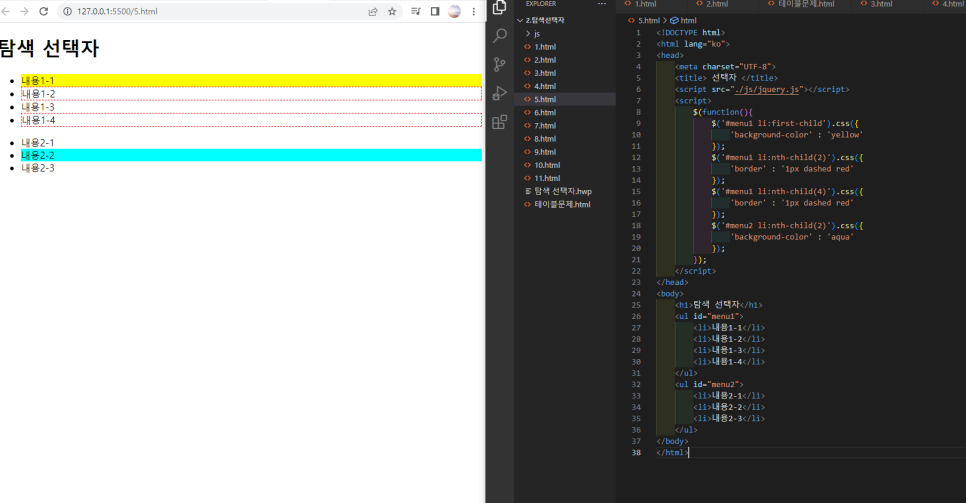966x503 pixels.
Task: Switch to 2.html editor tab
Action: pos(716,4)
